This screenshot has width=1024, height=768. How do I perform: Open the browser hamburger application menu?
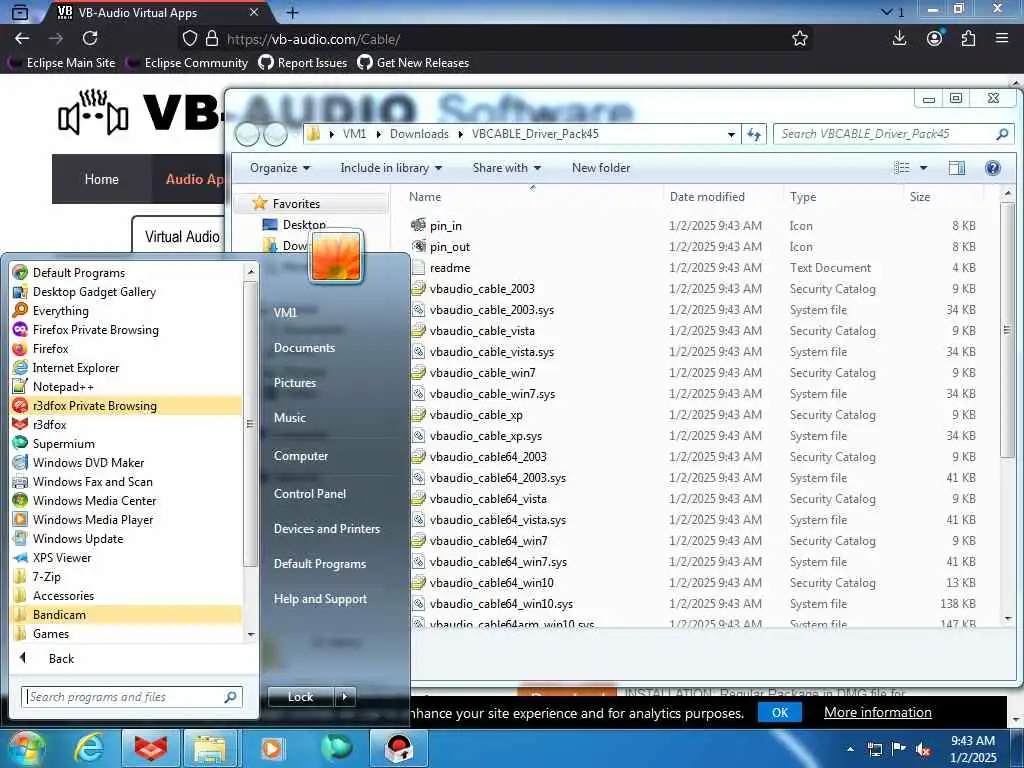[x=1002, y=38]
